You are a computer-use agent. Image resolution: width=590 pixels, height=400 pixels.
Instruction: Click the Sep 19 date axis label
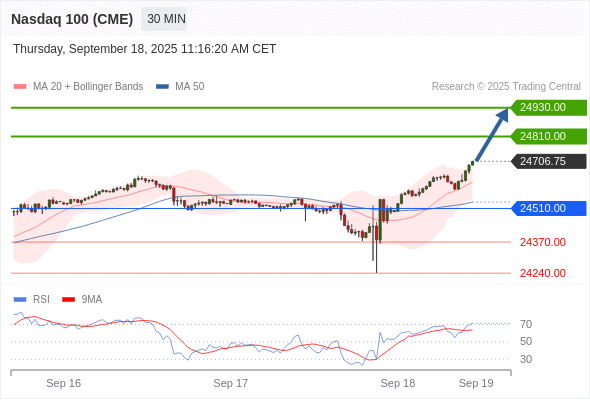476,383
